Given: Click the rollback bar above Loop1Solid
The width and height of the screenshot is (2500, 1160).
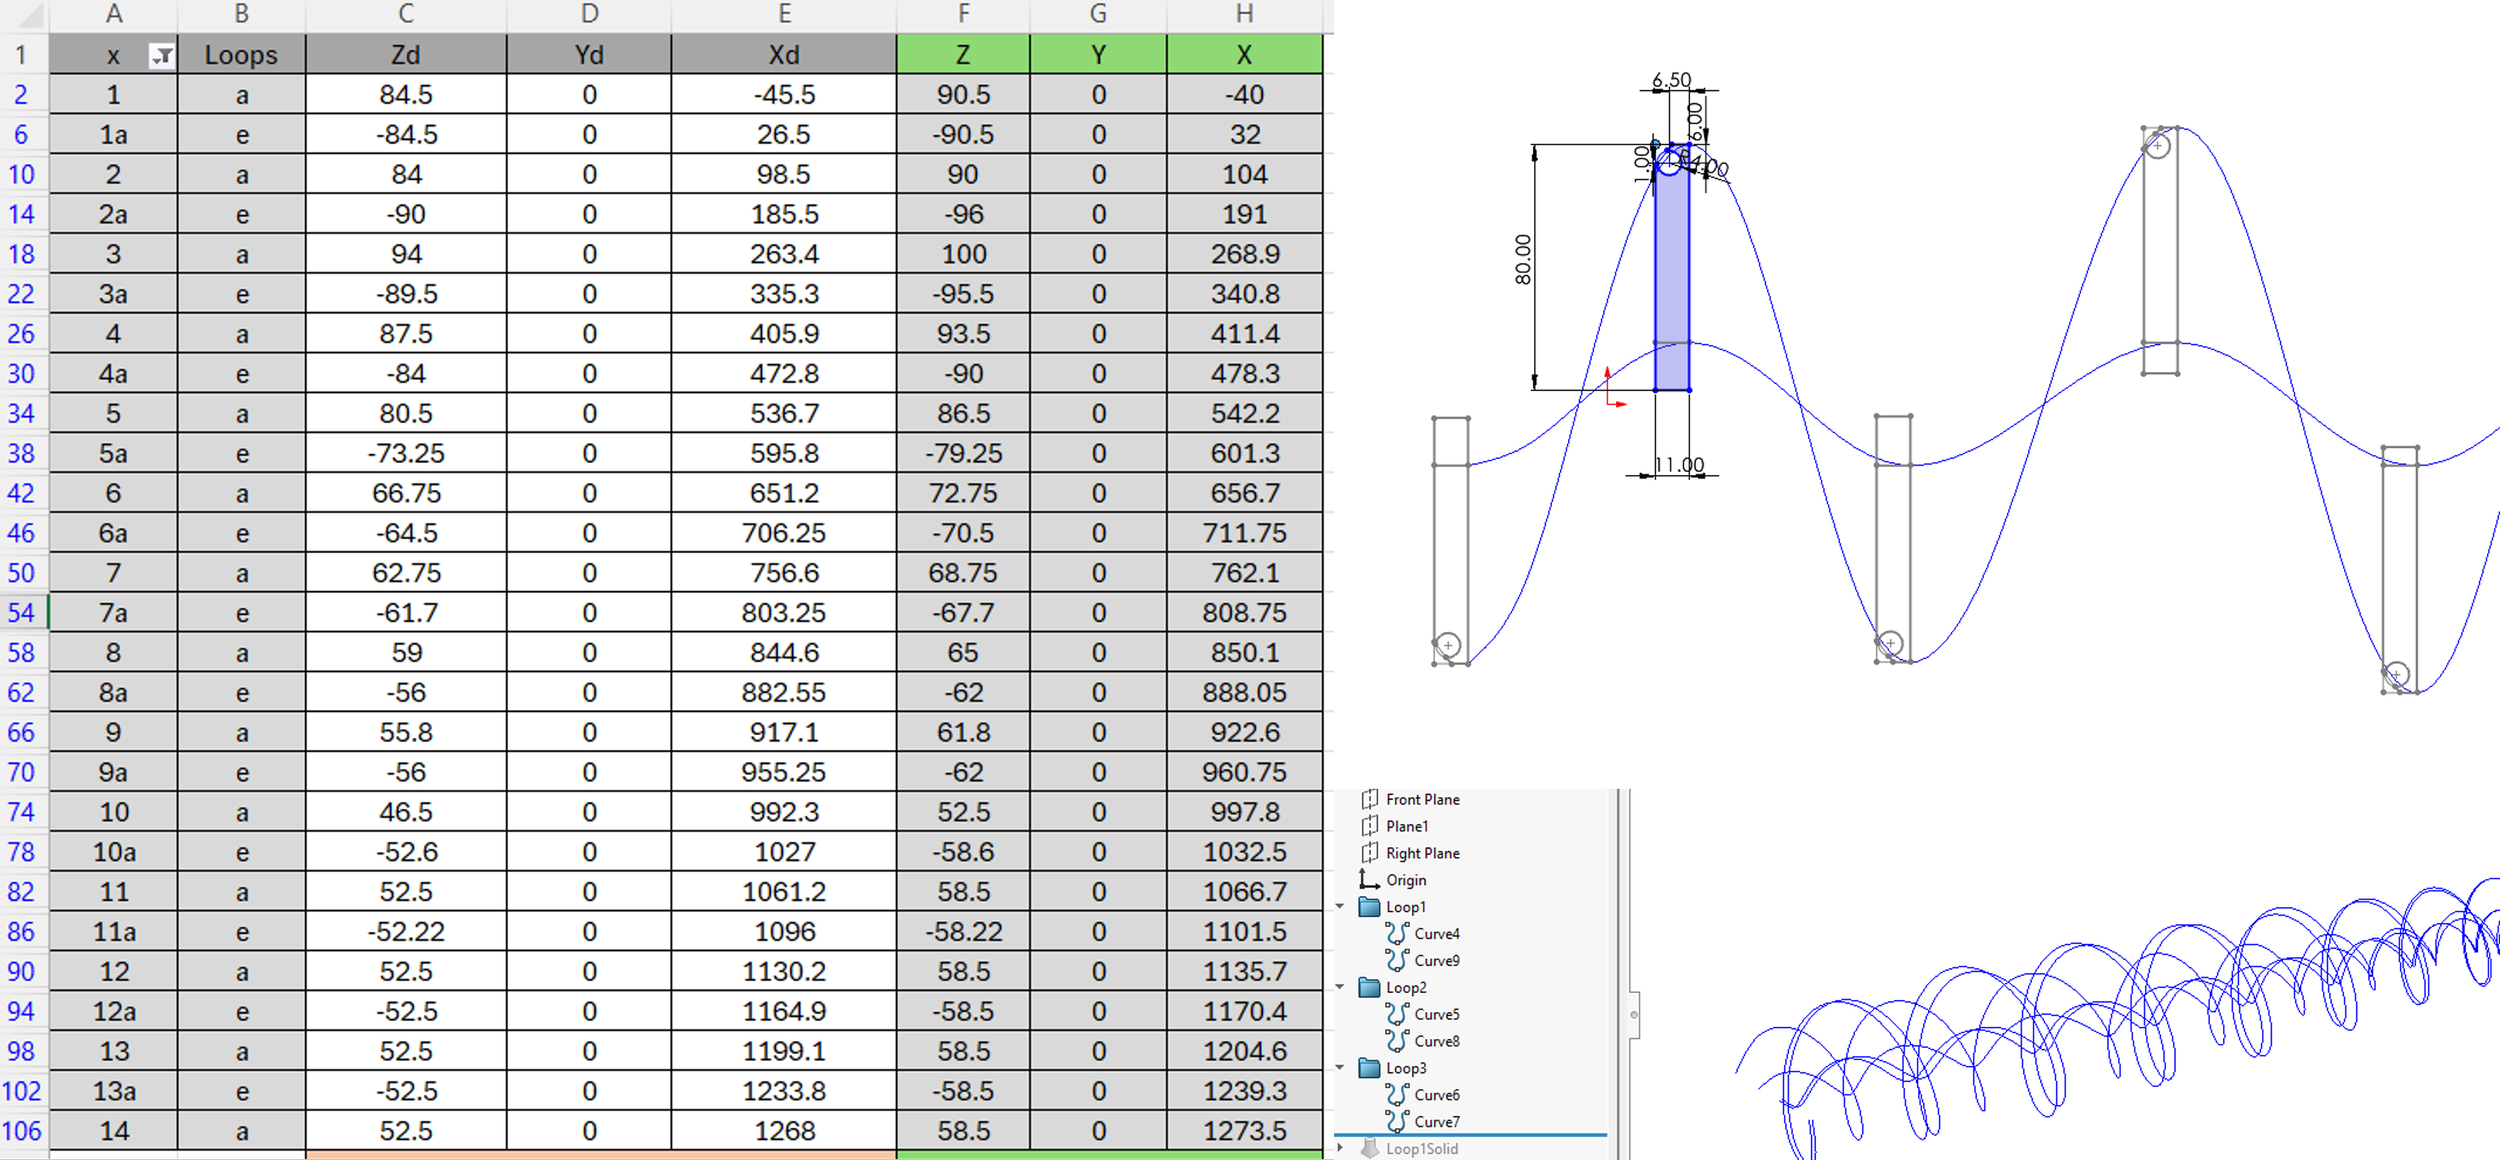Looking at the screenshot, I should coord(1470,1135).
